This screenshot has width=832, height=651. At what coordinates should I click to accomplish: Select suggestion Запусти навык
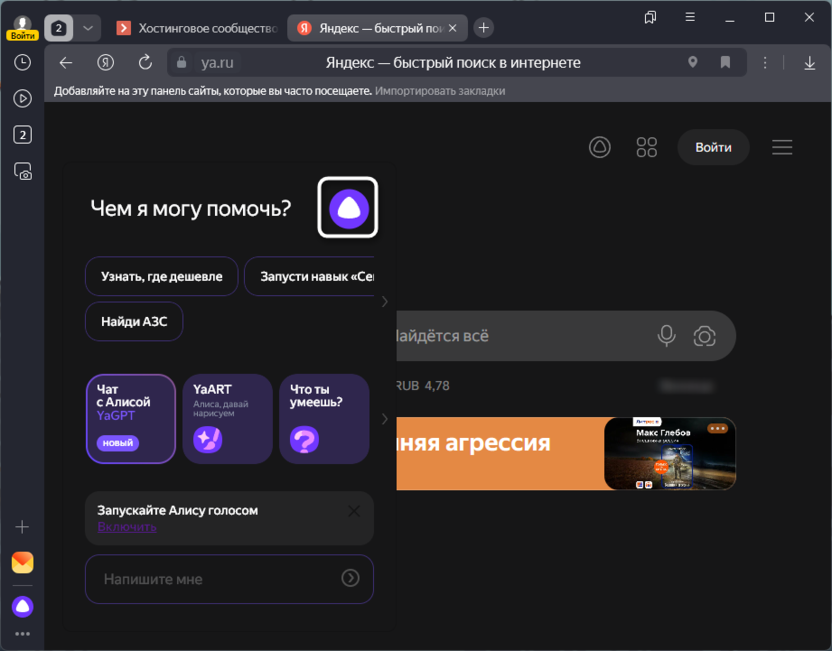point(310,276)
